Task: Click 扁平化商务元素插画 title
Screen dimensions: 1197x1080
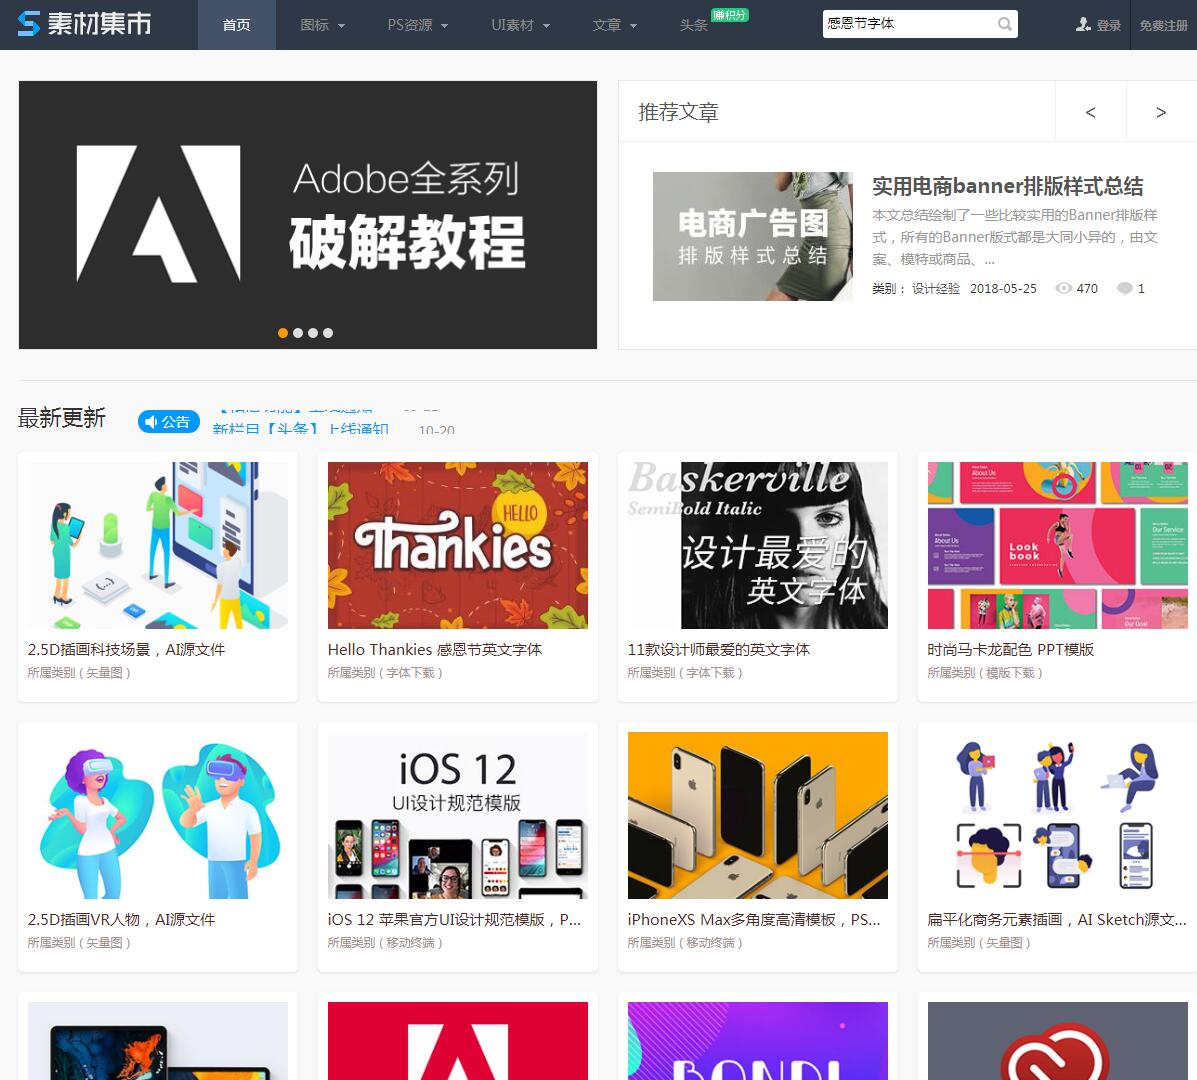Action: click(1057, 920)
